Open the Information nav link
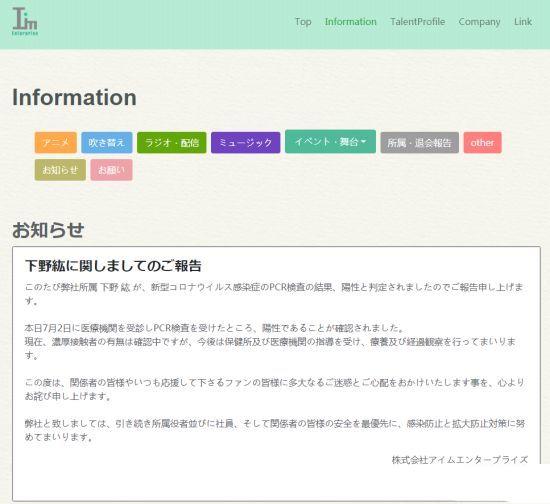 point(350,22)
